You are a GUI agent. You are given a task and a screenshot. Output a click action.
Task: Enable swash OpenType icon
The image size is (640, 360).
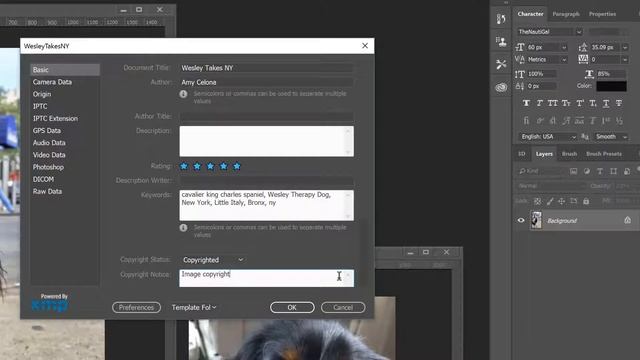point(566,120)
